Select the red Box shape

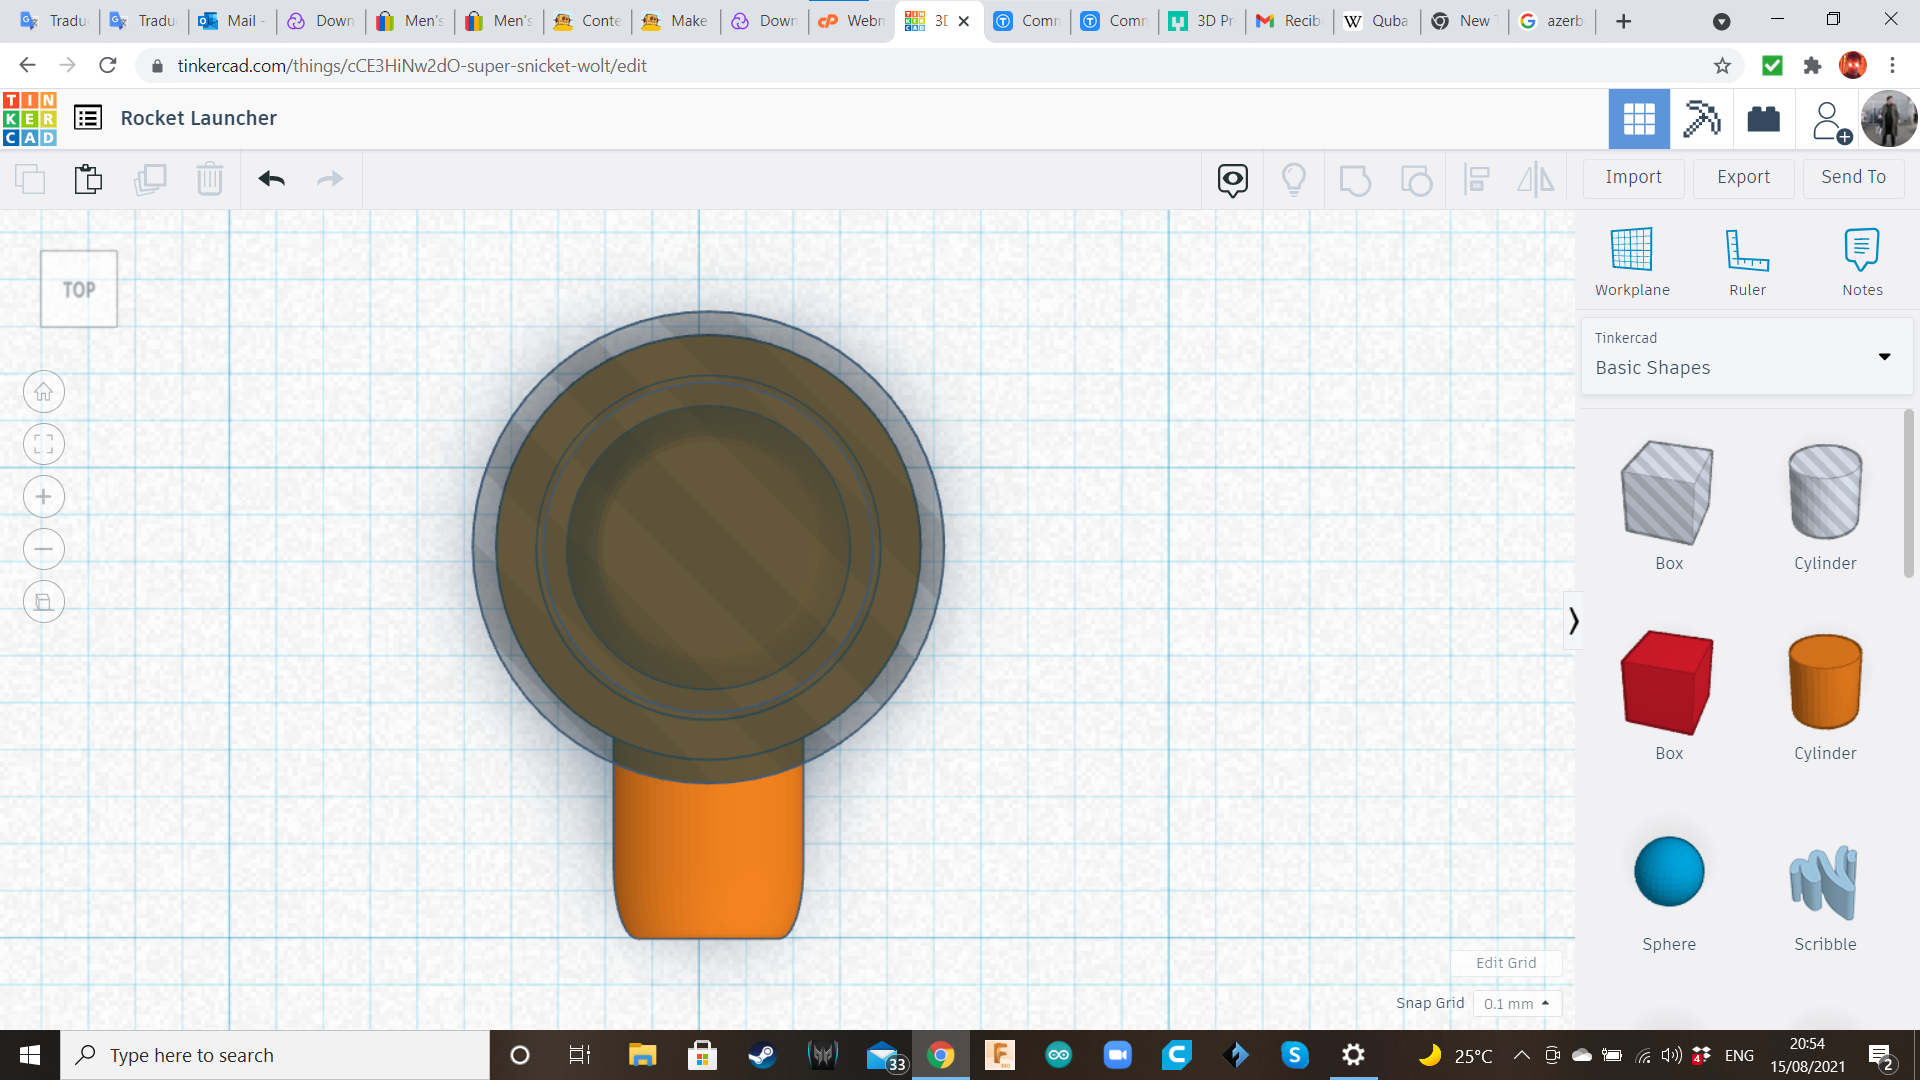pos(1668,683)
